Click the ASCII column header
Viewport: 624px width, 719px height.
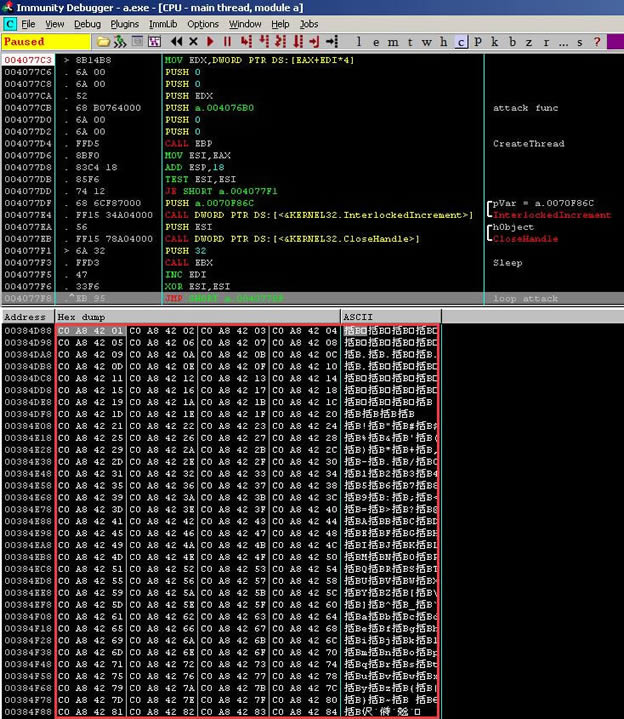tap(388, 316)
